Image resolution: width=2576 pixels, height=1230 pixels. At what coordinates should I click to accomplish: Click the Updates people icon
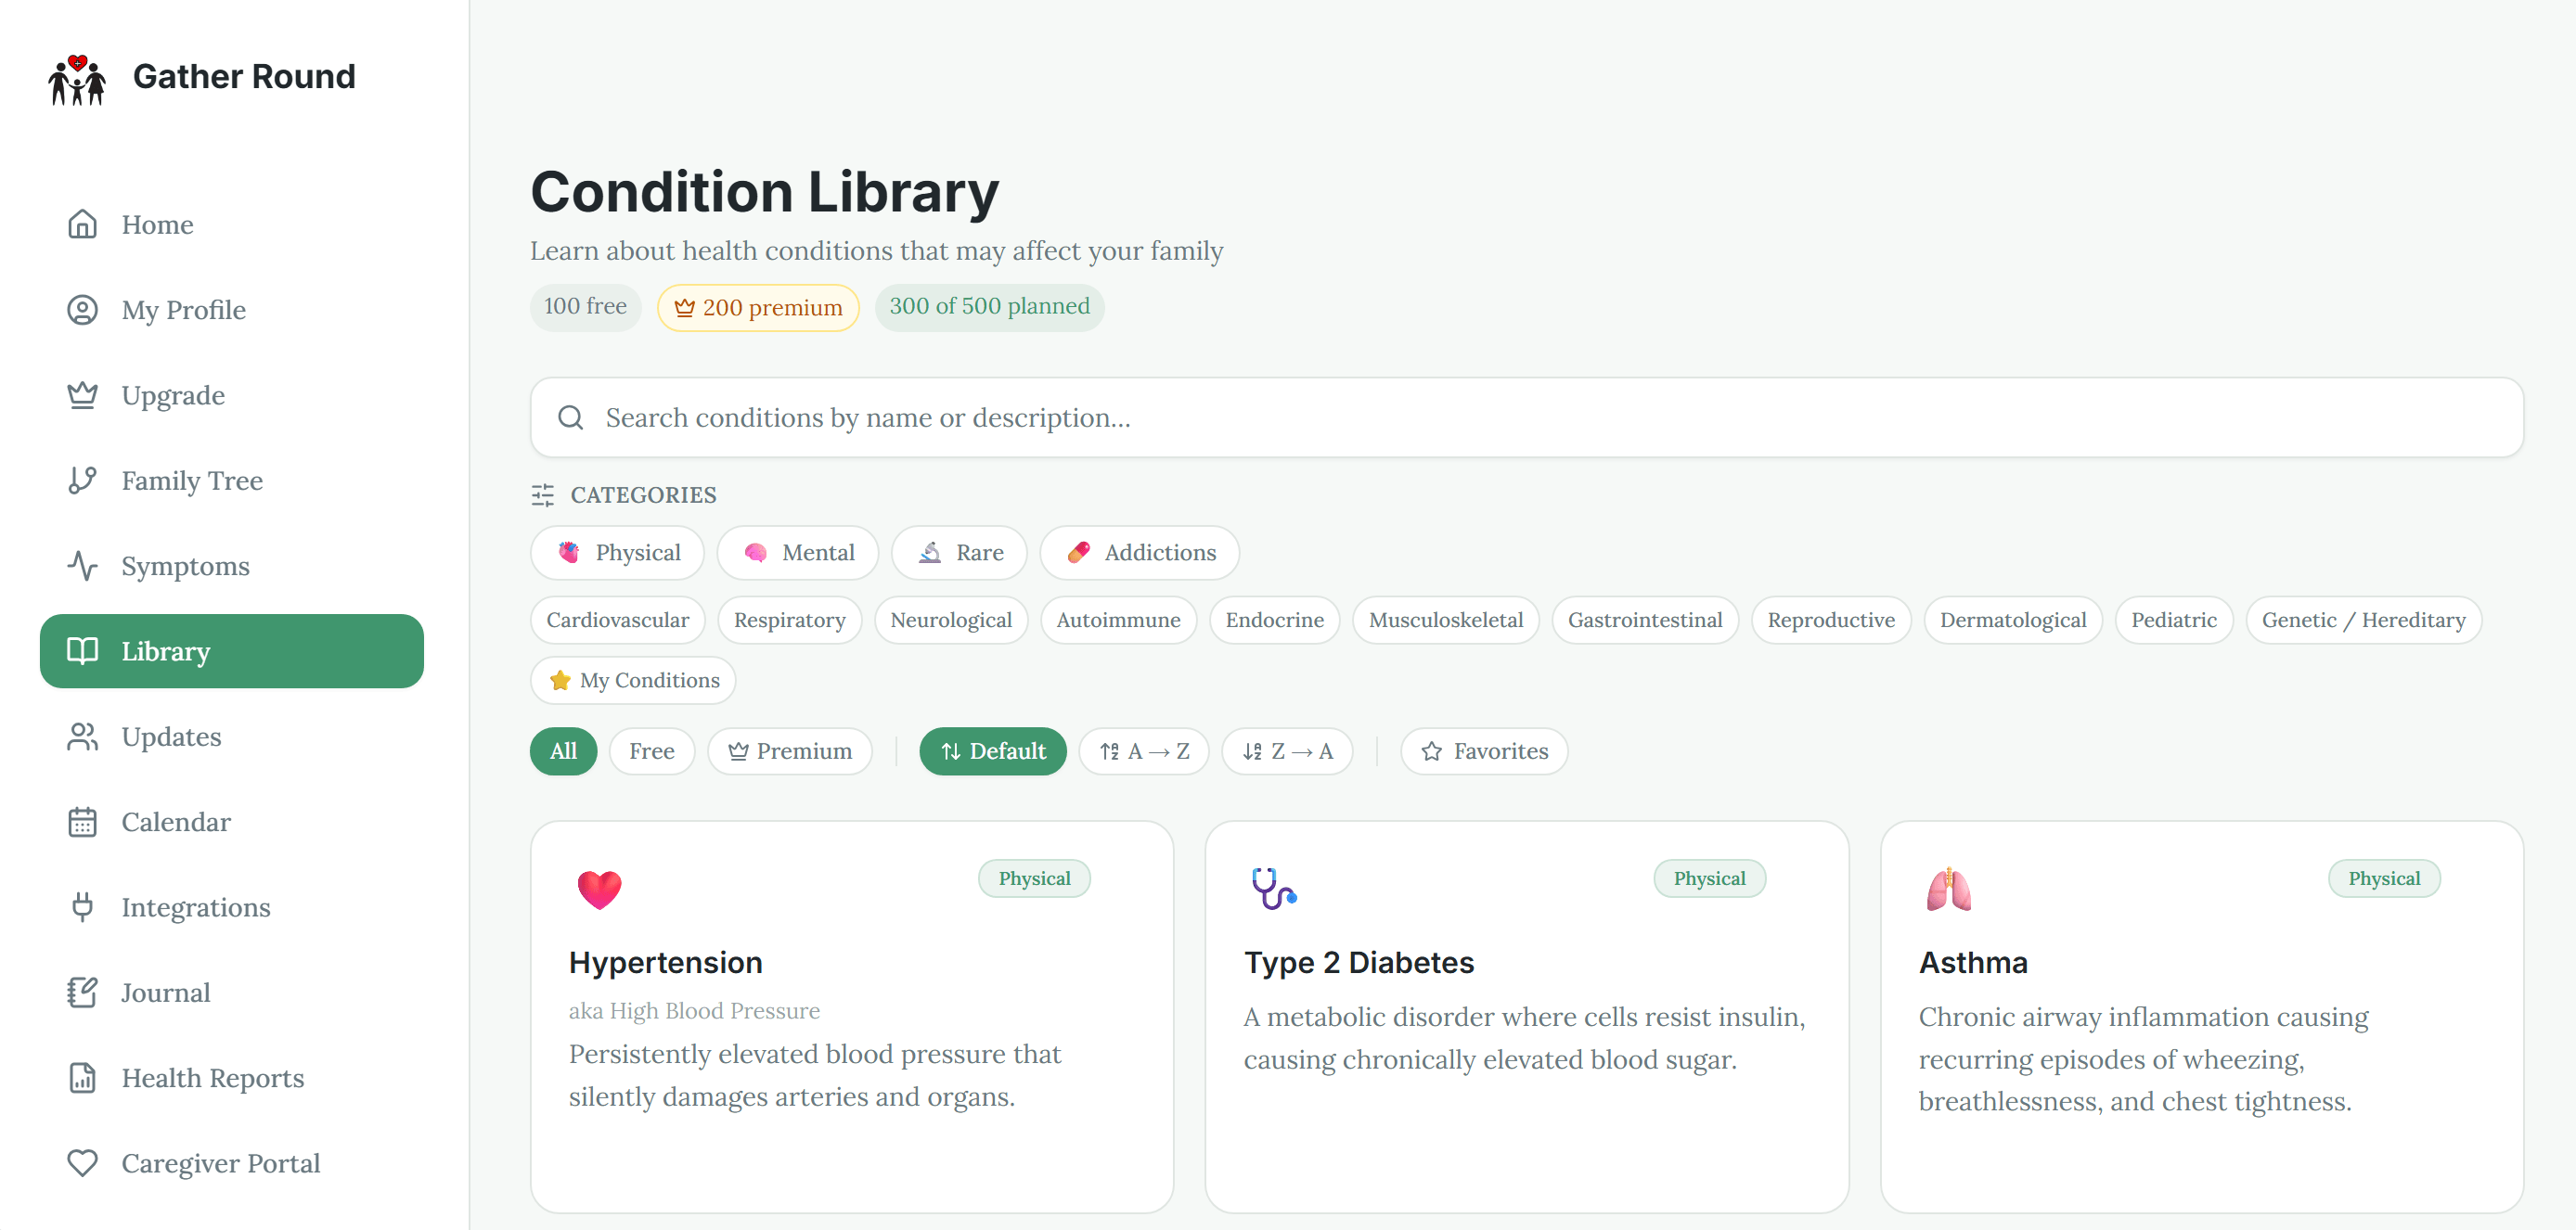point(82,737)
